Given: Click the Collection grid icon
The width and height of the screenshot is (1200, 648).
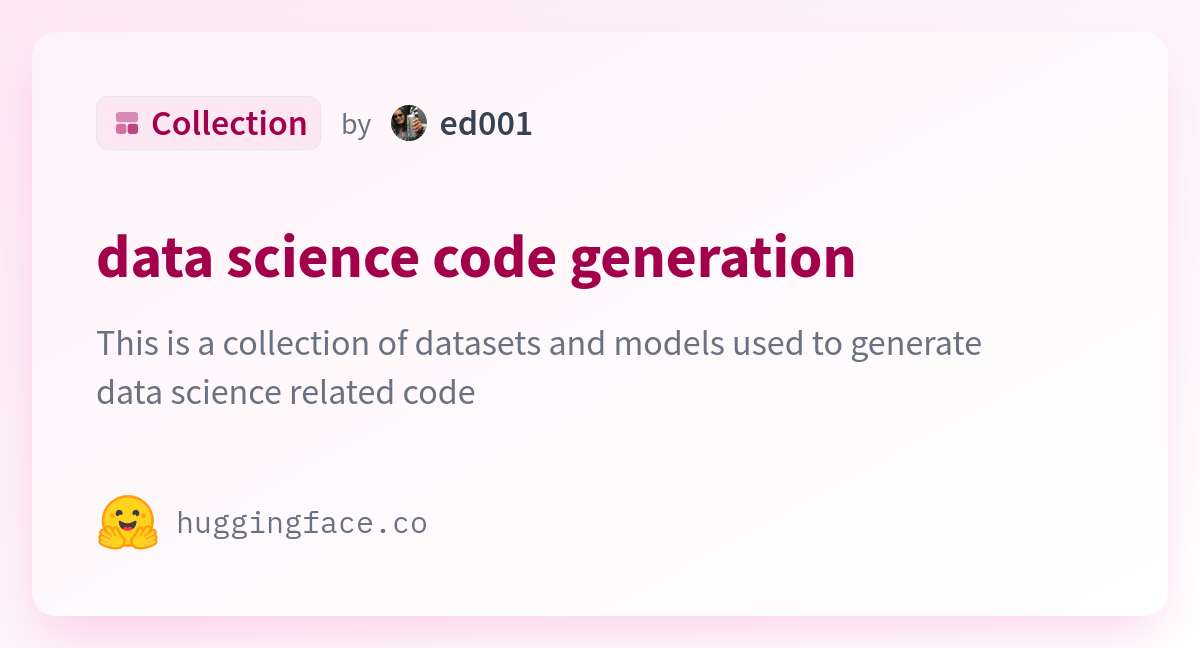Looking at the screenshot, I should (x=127, y=123).
